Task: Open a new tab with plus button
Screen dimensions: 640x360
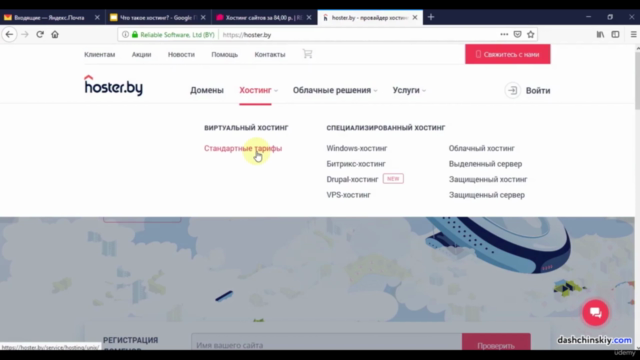Action: [x=431, y=17]
